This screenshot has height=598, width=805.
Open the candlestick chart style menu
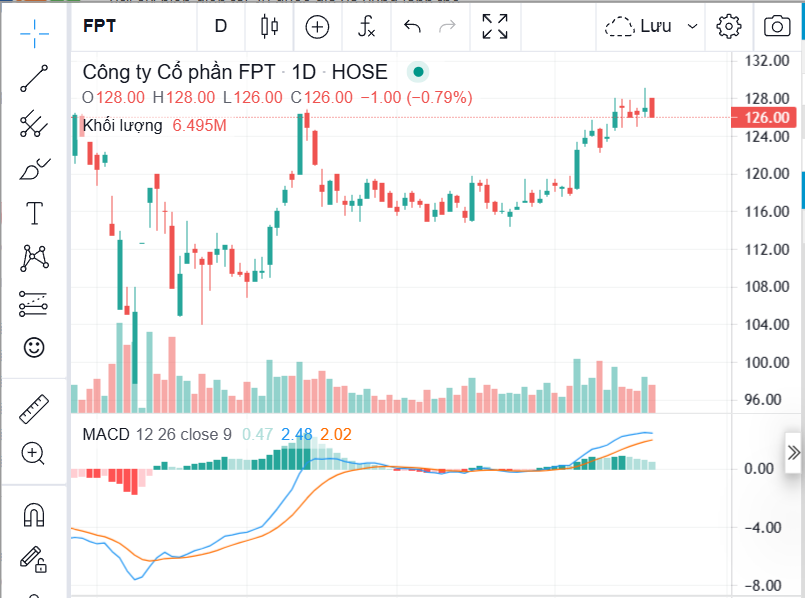[270, 26]
